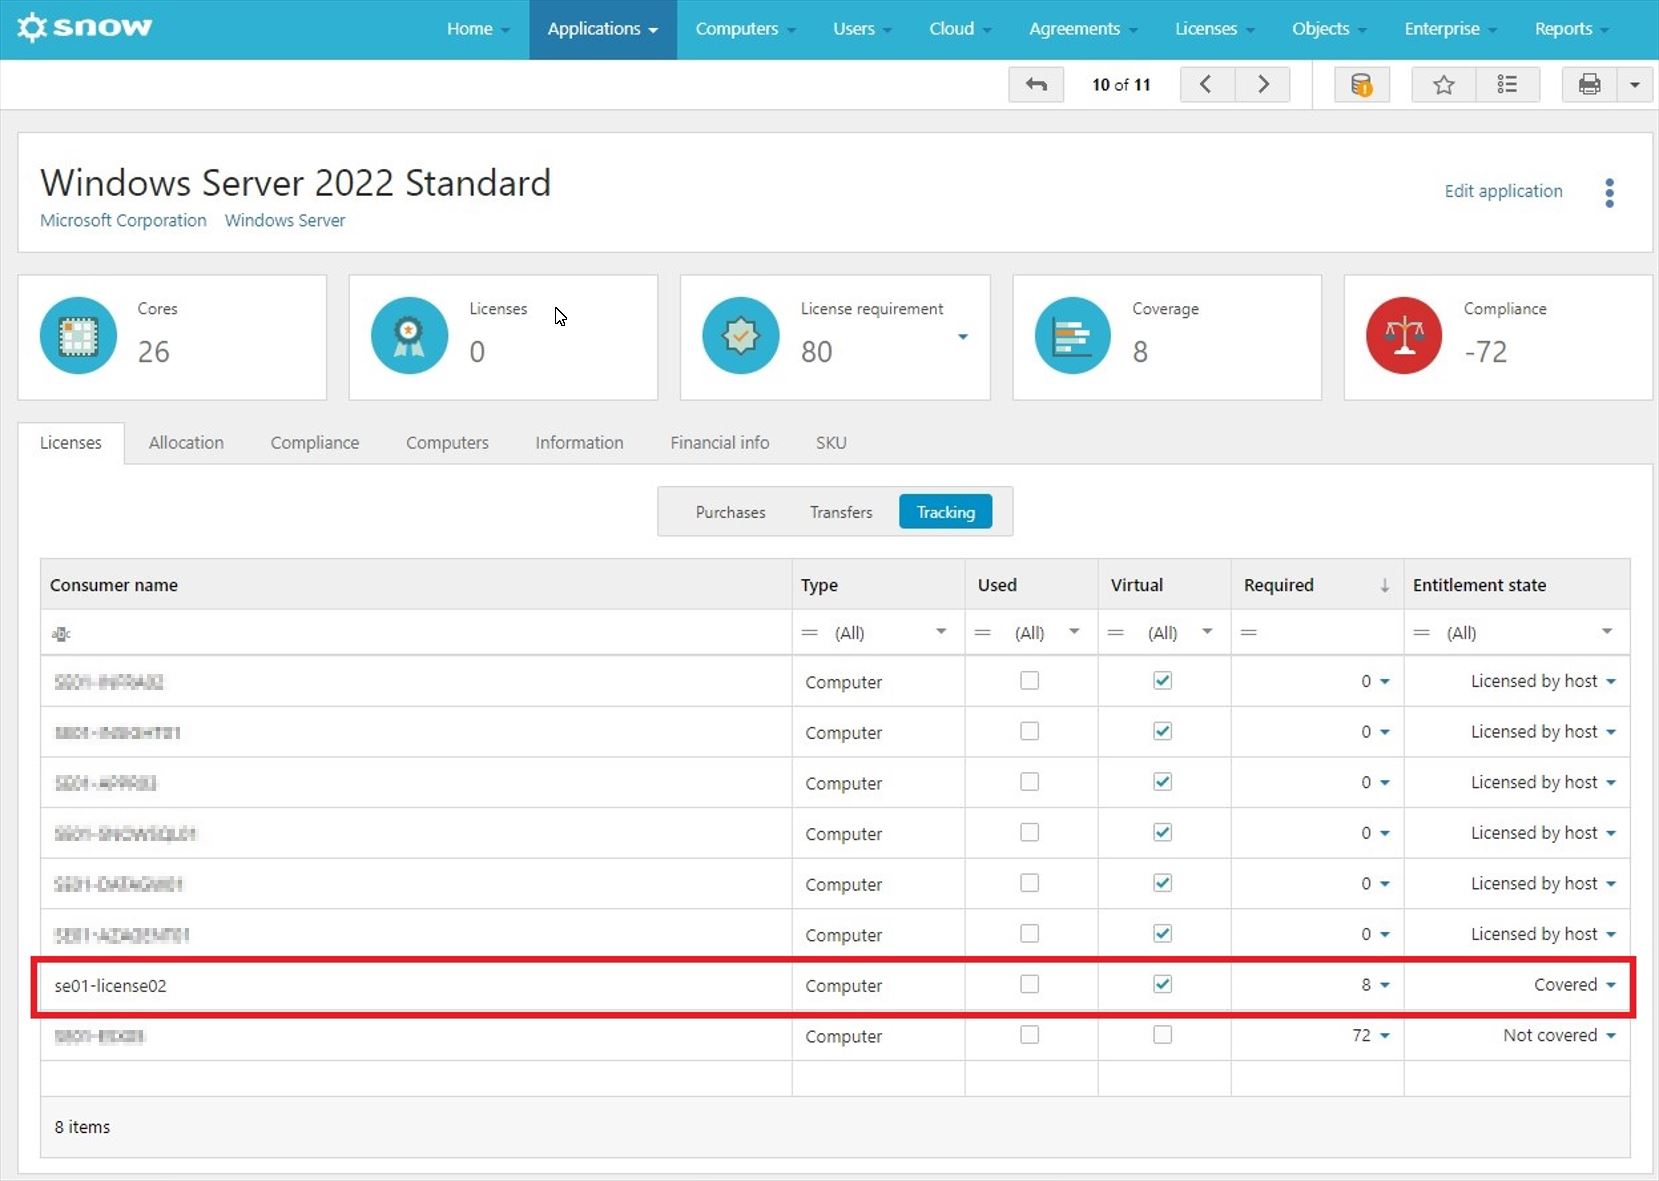Toggle Virtual checkbox for se01-license02 row
Viewport: 1659px width, 1181px height.
pyautogui.click(x=1162, y=985)
